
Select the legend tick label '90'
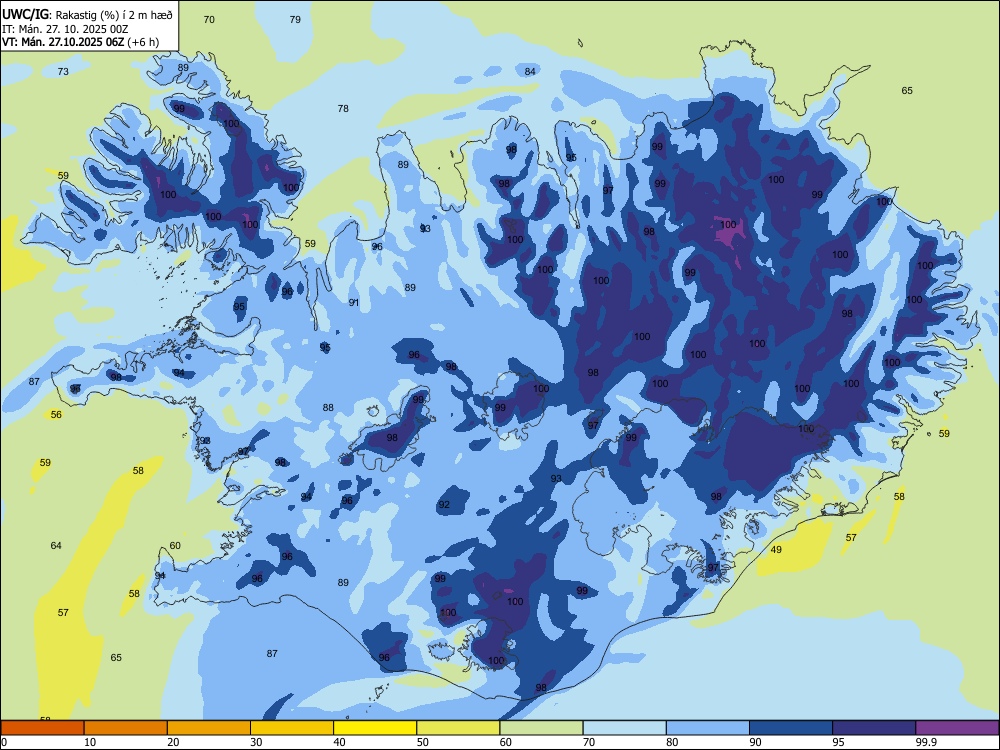click(x=755, y=742)
